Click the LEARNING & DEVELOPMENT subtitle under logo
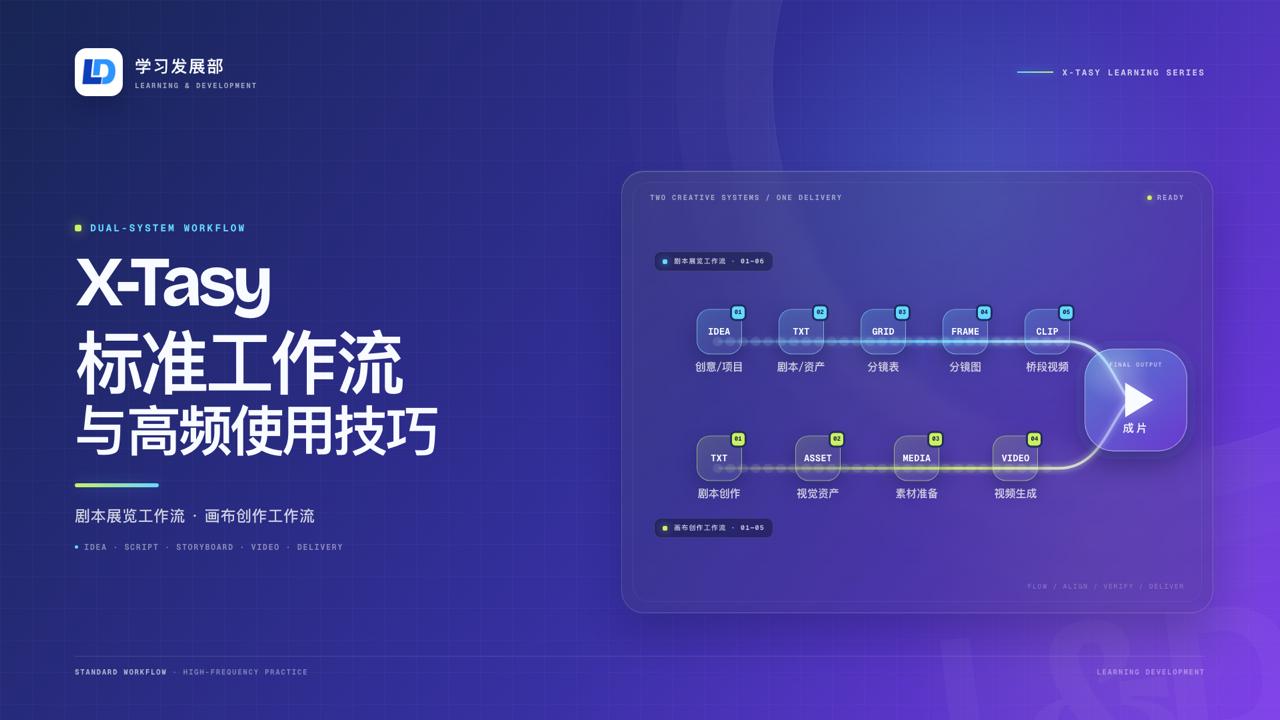The width and height of the screenshot is (1280, 720). (x=196, y=86)
